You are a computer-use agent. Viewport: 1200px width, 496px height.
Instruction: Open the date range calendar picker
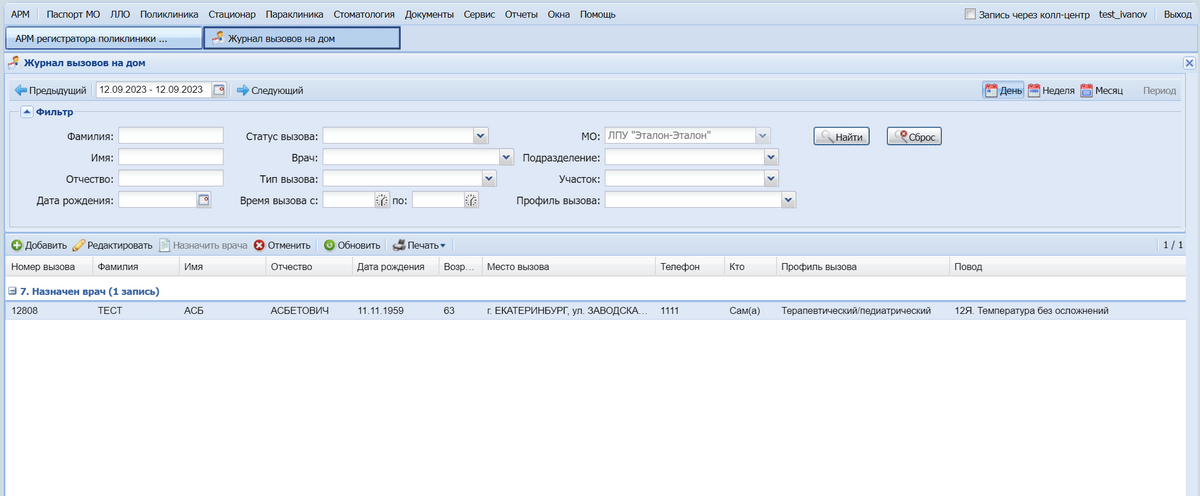tap(220, 90)
